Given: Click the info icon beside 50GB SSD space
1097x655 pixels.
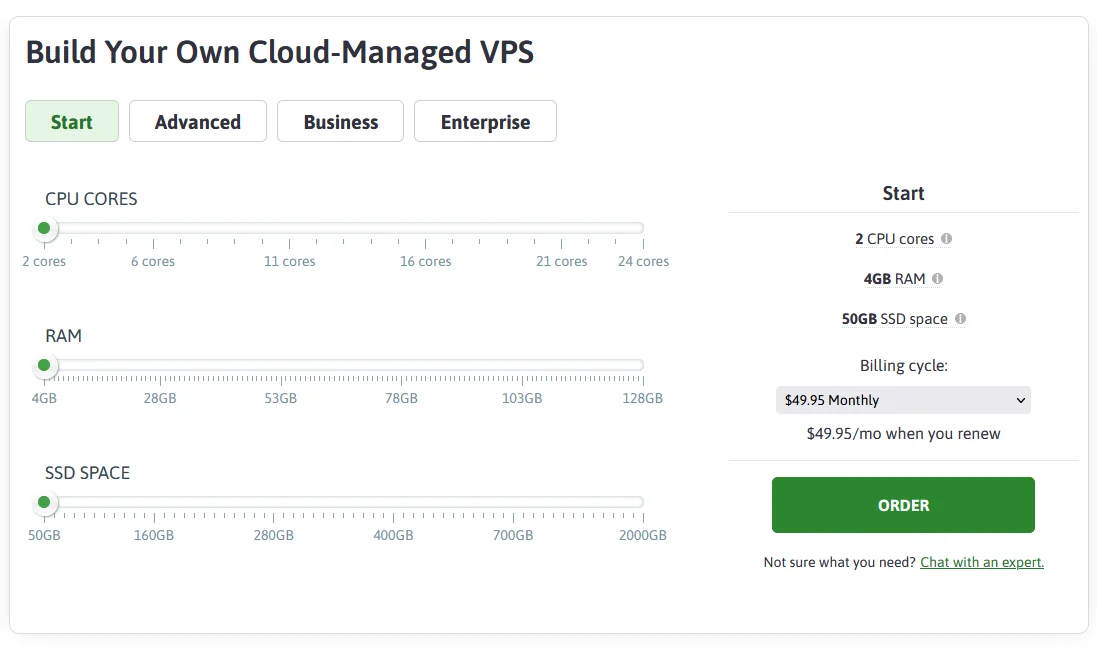Looking at the screenshot, I should (959, 319).
